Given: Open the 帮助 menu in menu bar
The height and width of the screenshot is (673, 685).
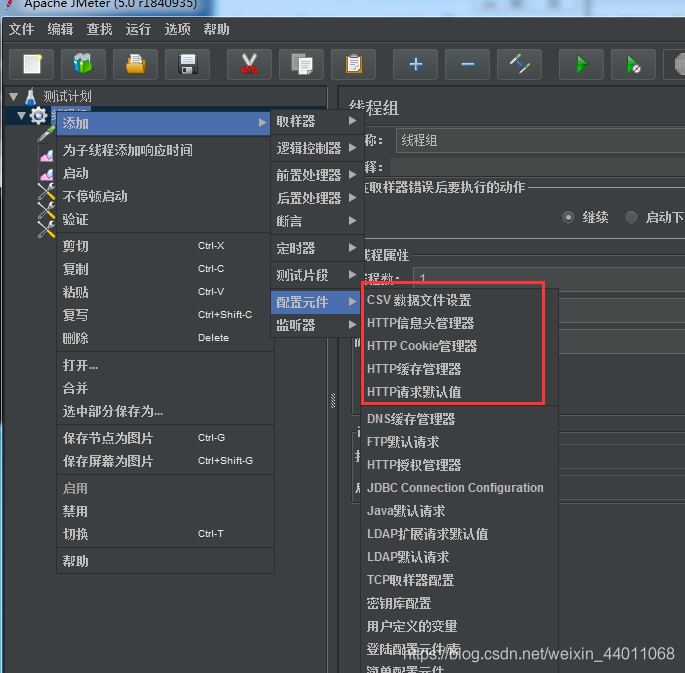Looking at the screenshot, I should (216, 29).
